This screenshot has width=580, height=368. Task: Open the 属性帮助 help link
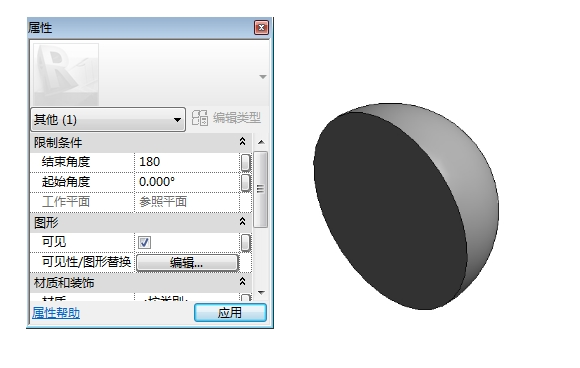(x=56, y=313)
